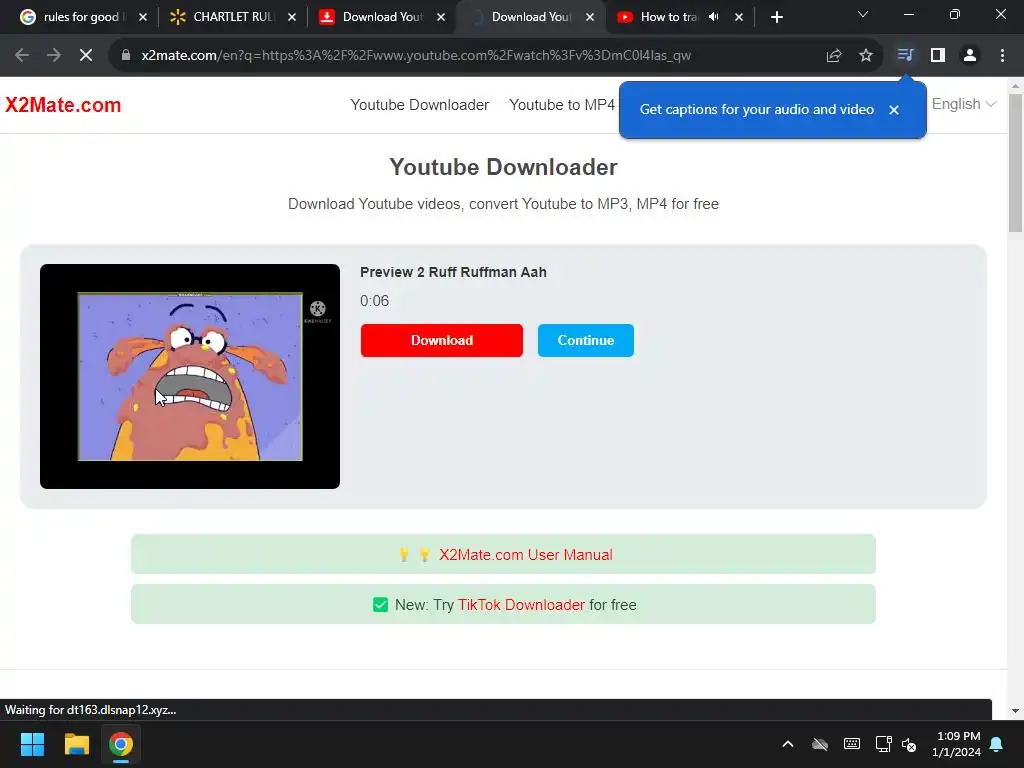Close the CHARTLET RUL tab
Screen dimensions: 1024x768
click(292, 17)
